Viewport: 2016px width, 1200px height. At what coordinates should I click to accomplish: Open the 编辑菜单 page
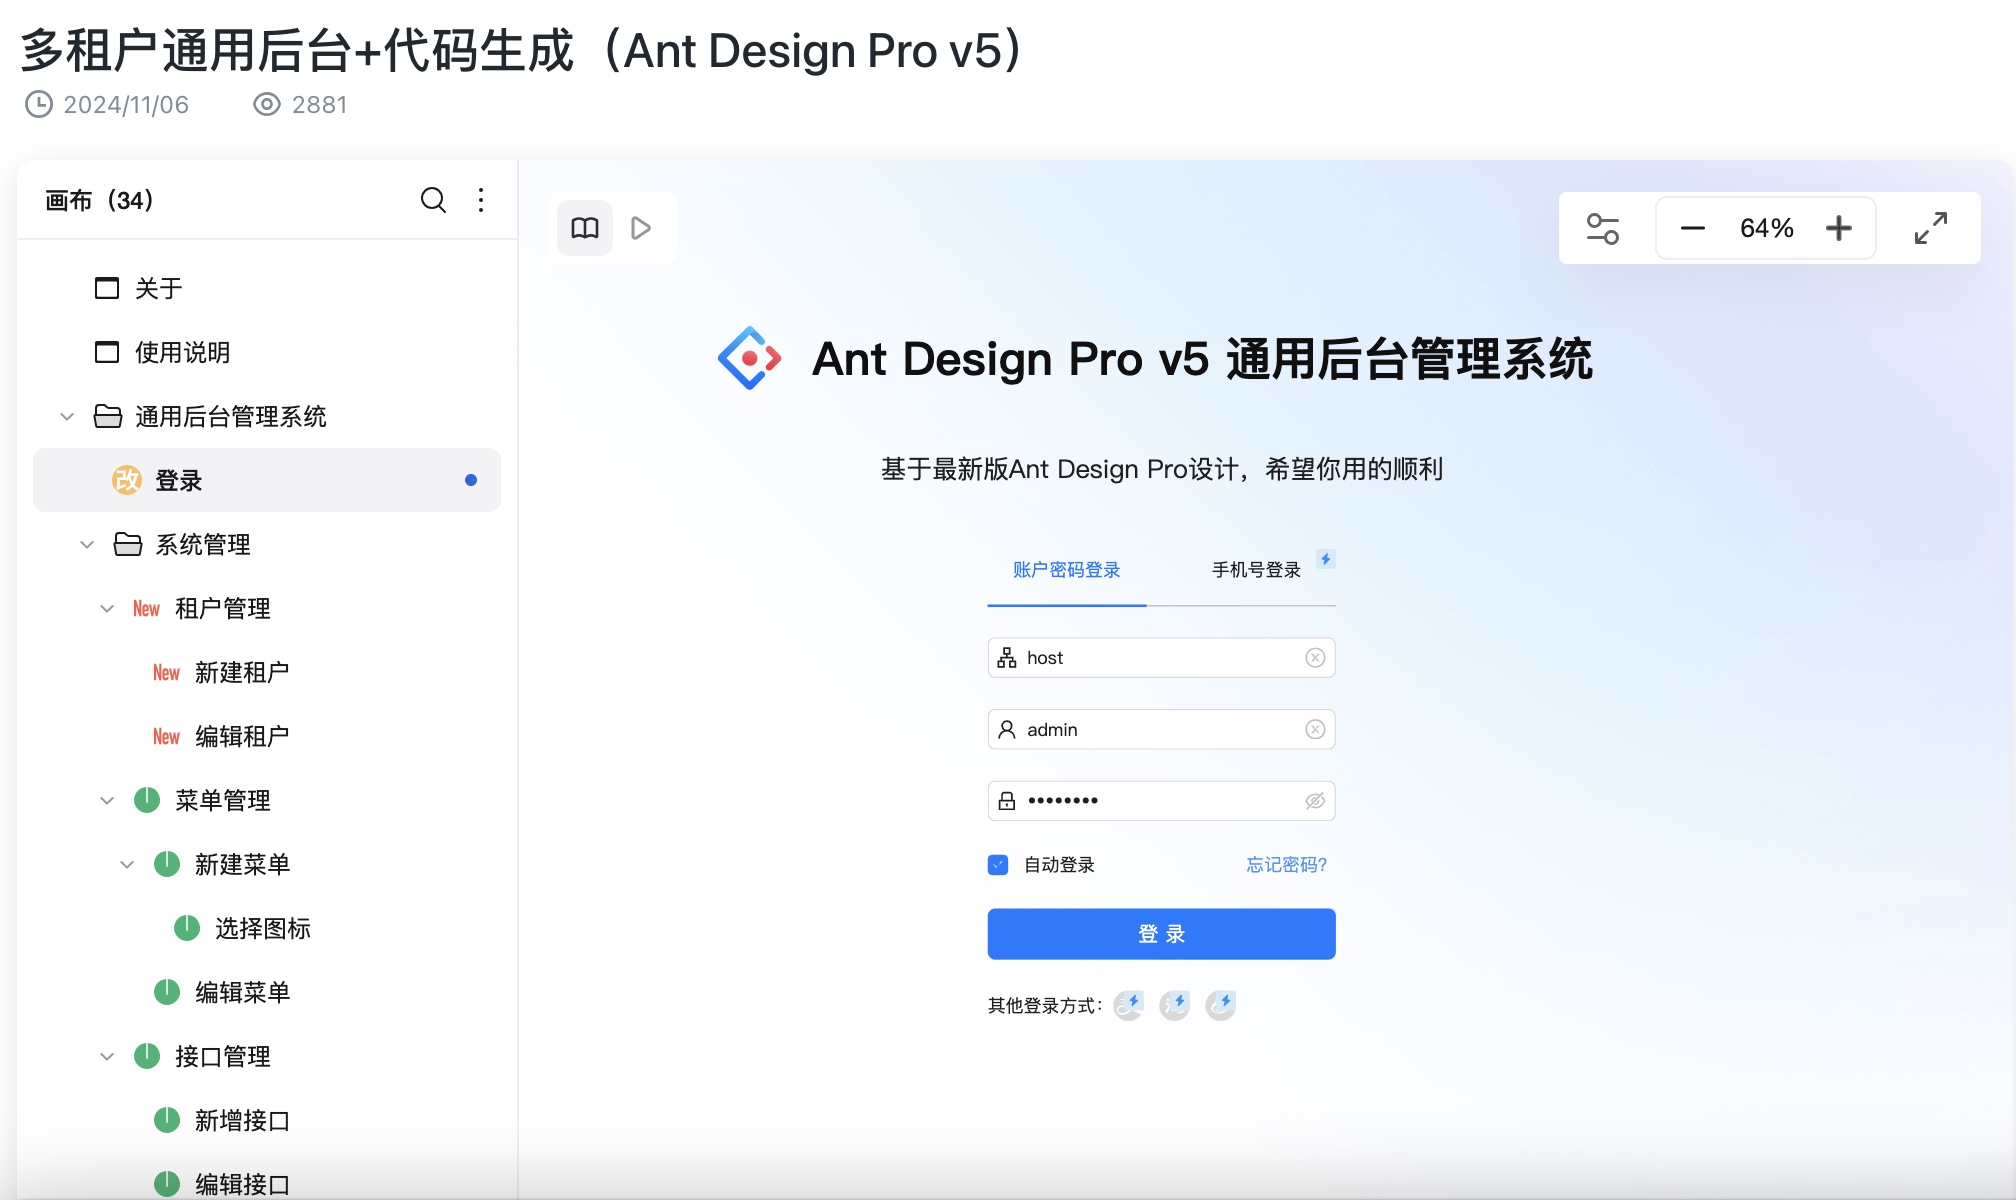click(243, 992)
